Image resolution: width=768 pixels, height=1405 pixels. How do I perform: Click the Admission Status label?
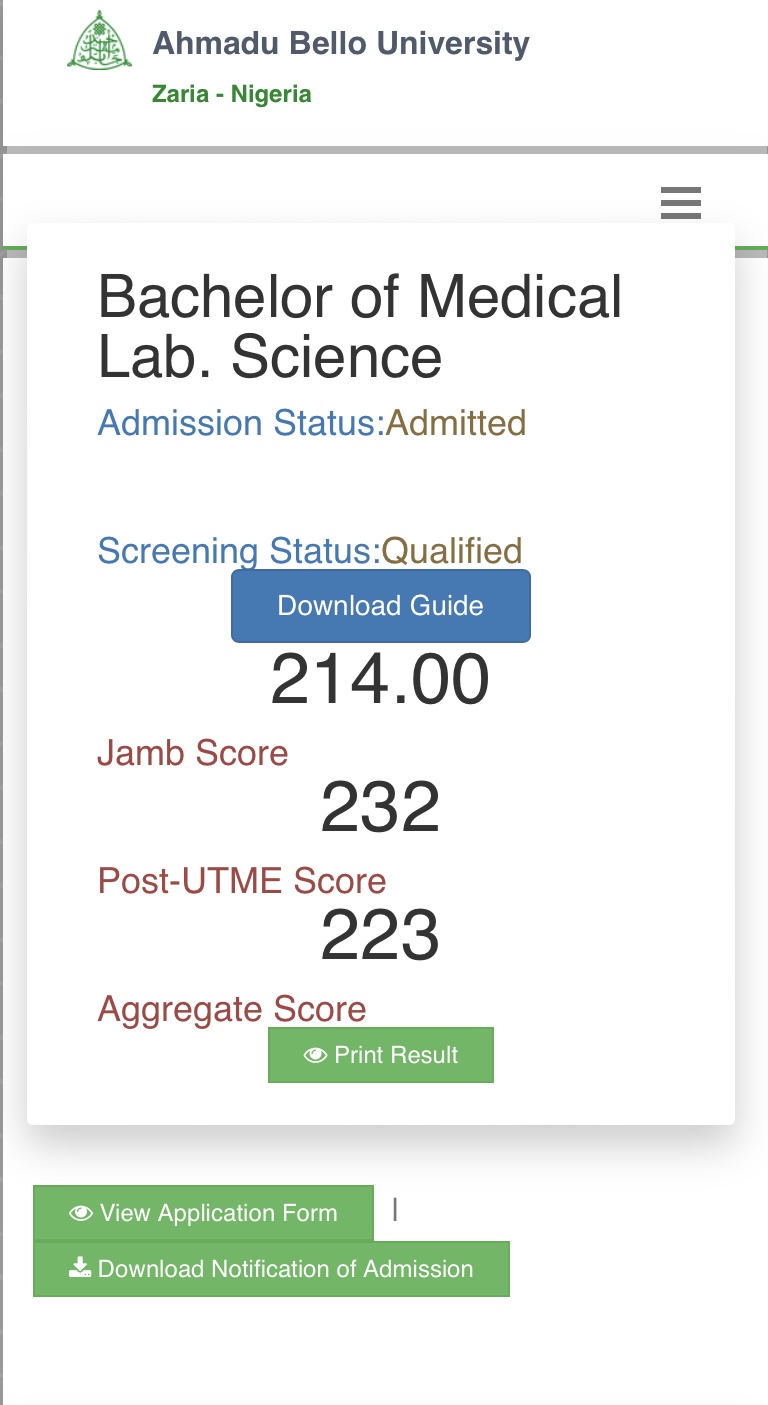point(241,423)
